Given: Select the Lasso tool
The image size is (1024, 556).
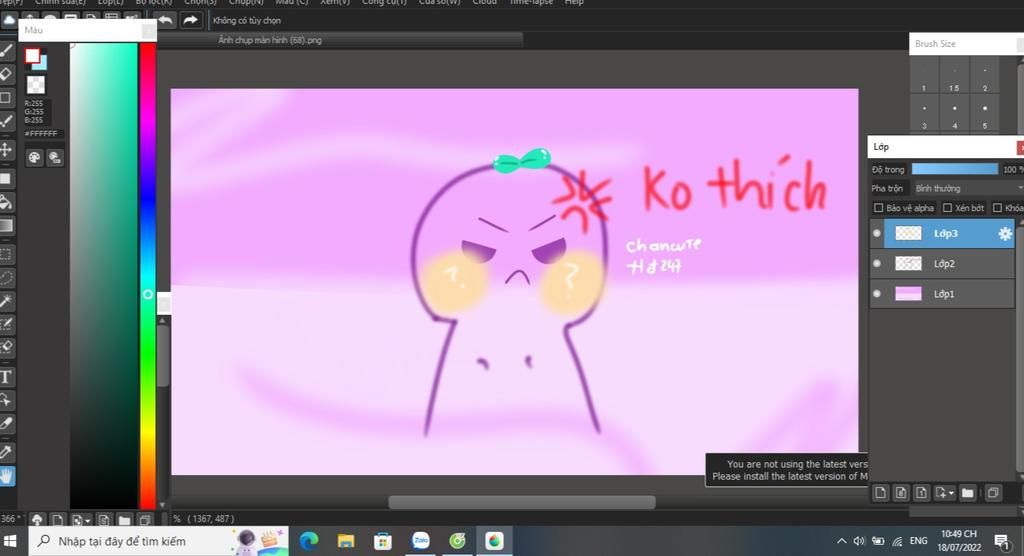Looking at the screenshot, I should pyautogui.click(x=7, y=278).
